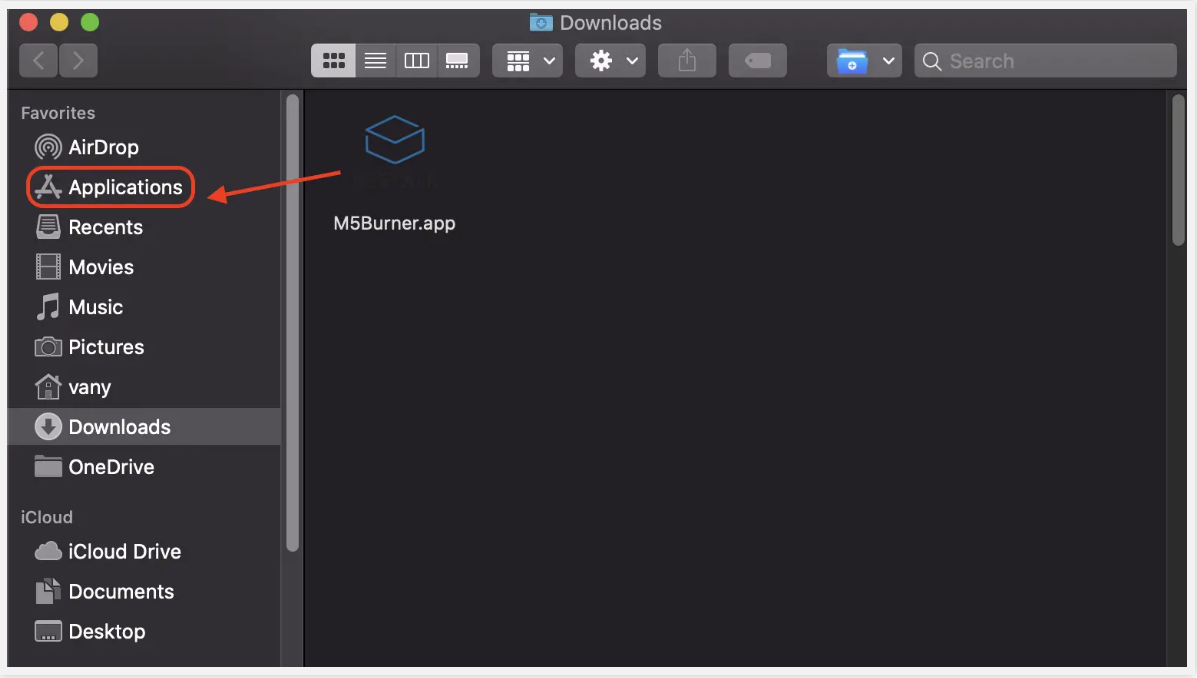
Task: Minimize the Finder window
Action: 59,22
